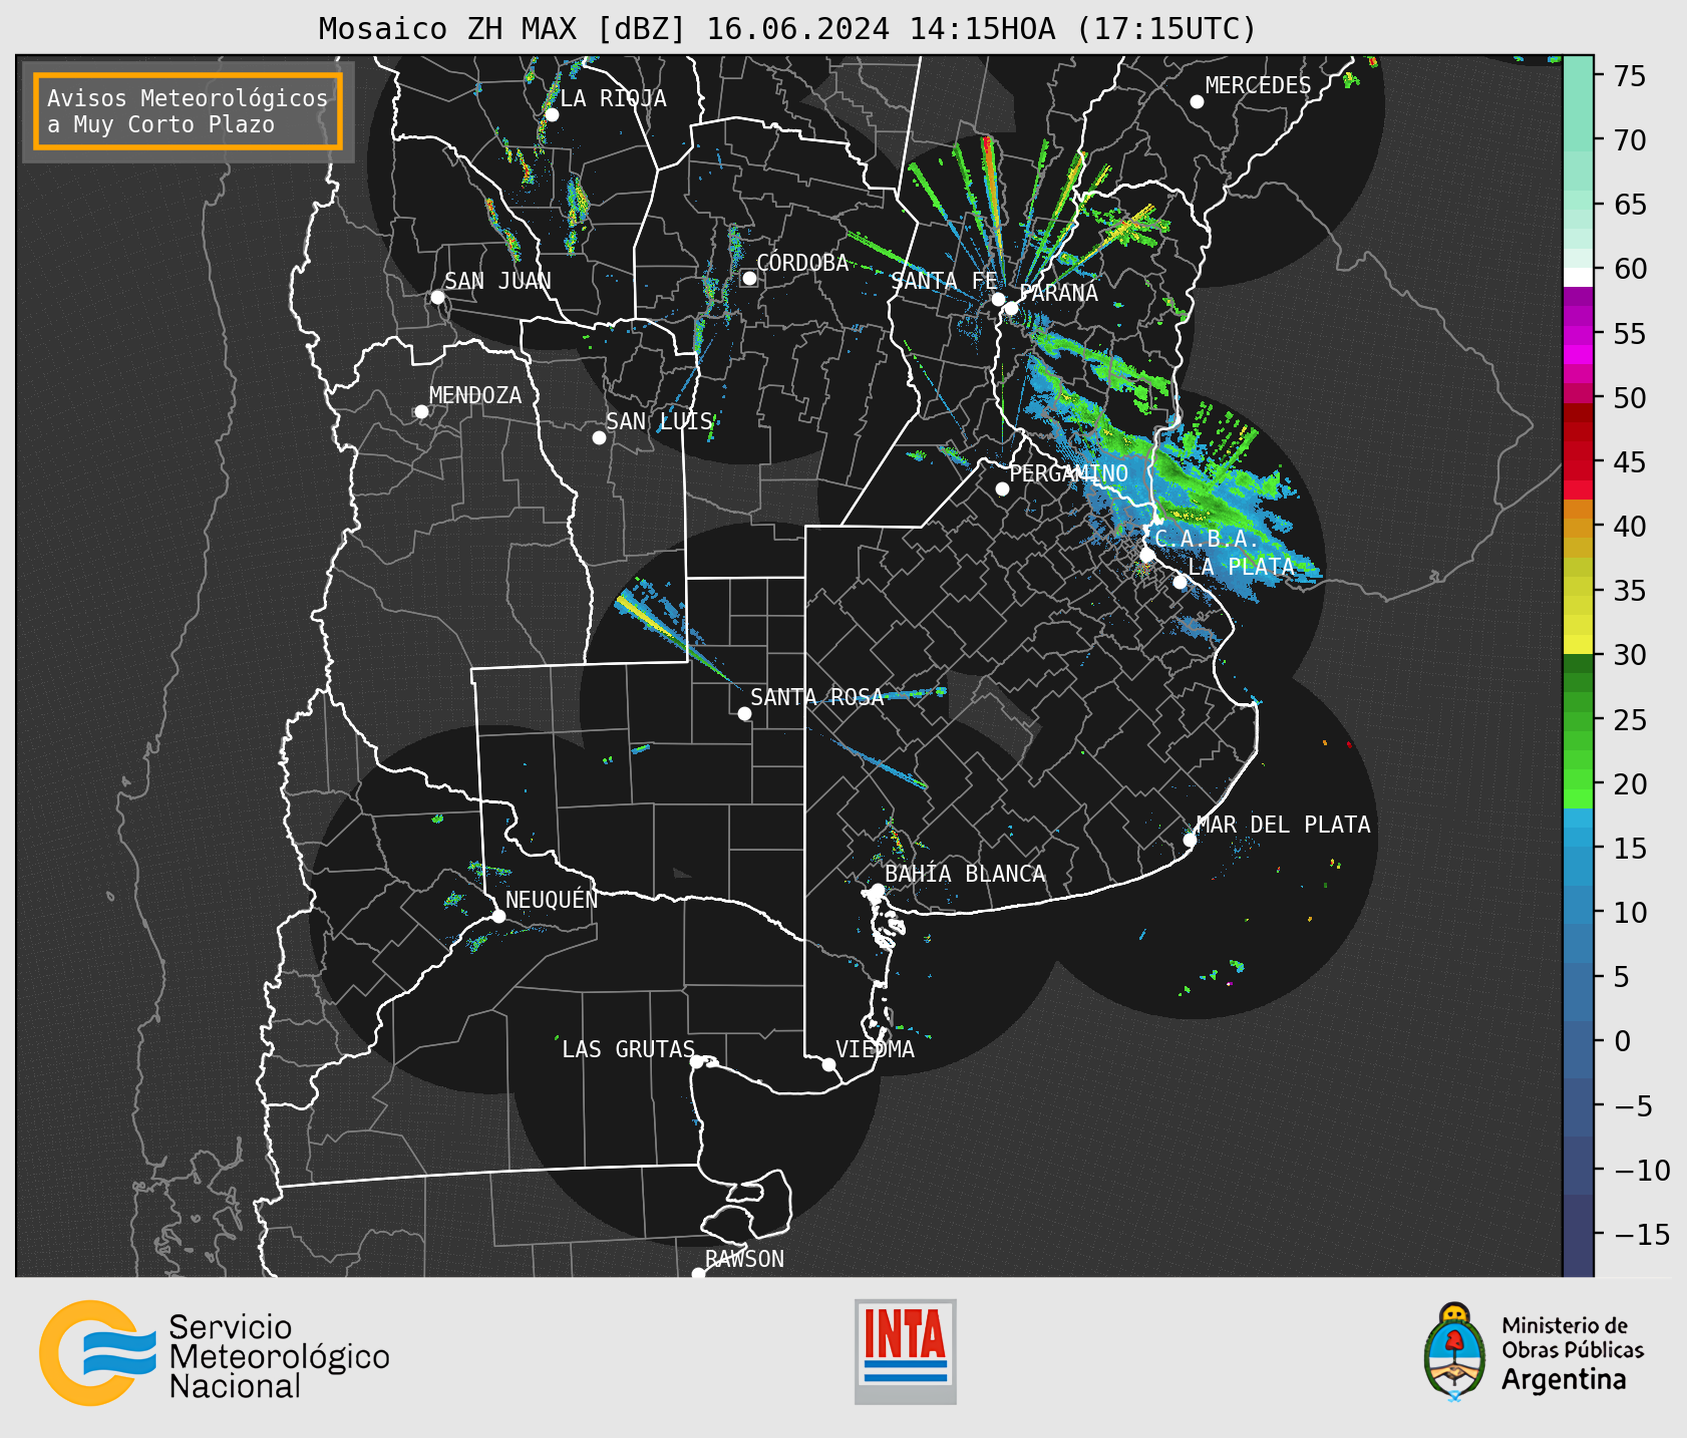
Task: Click the MERCEDES label text
Action: pos(1258,85)
